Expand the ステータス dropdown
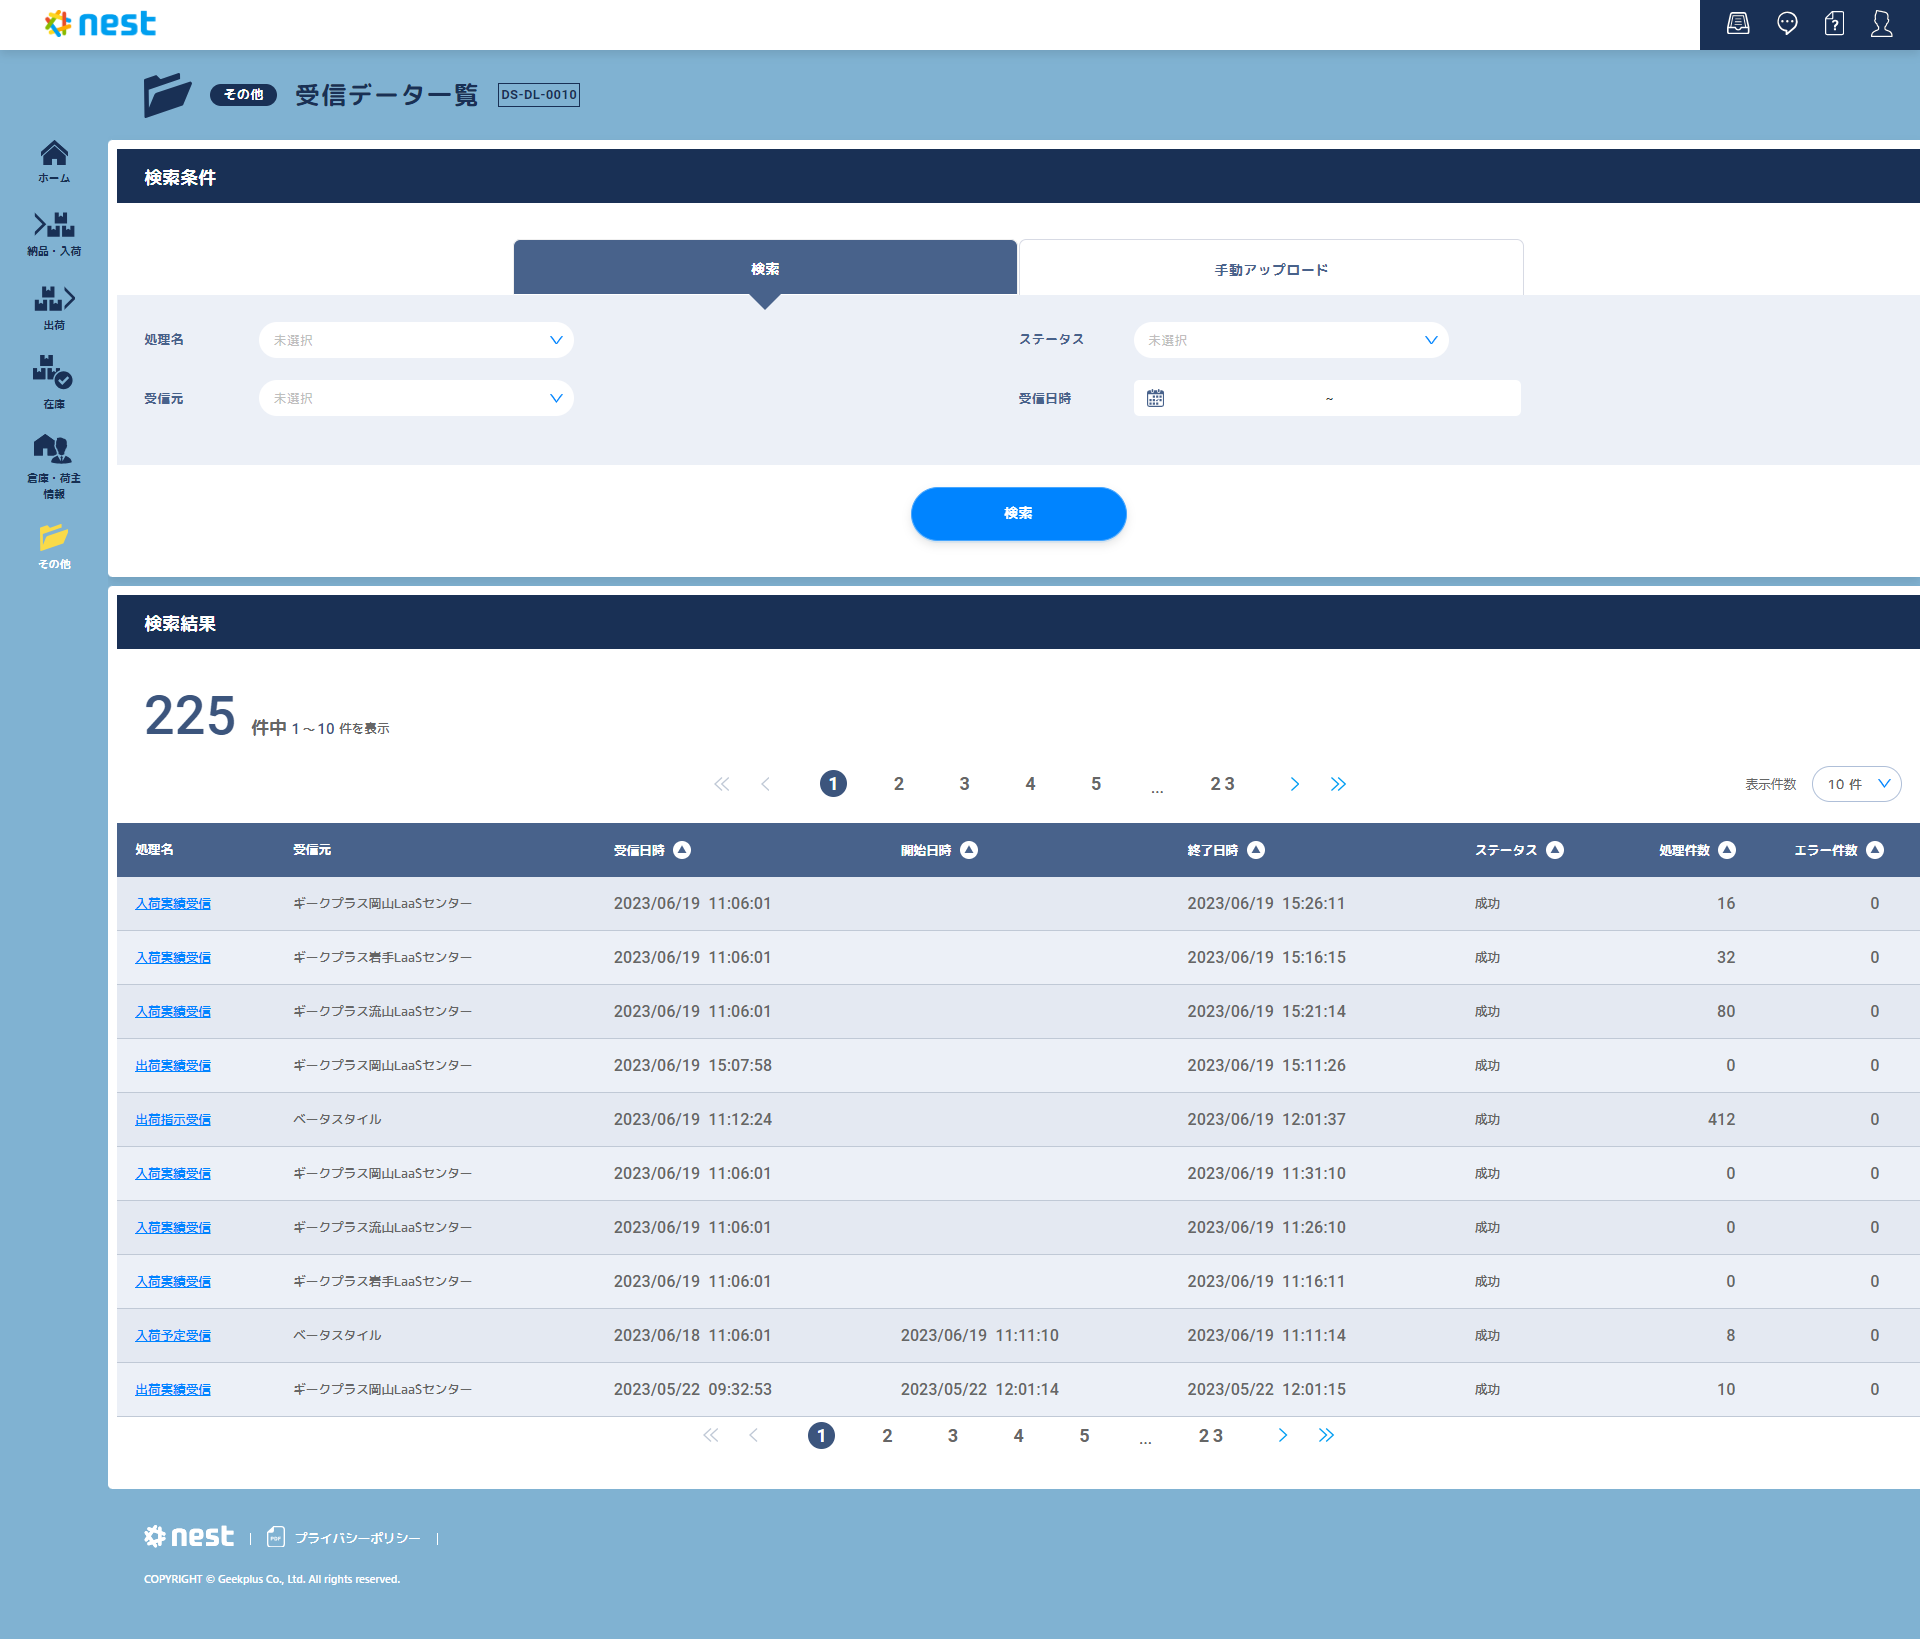 point(1290,340)
